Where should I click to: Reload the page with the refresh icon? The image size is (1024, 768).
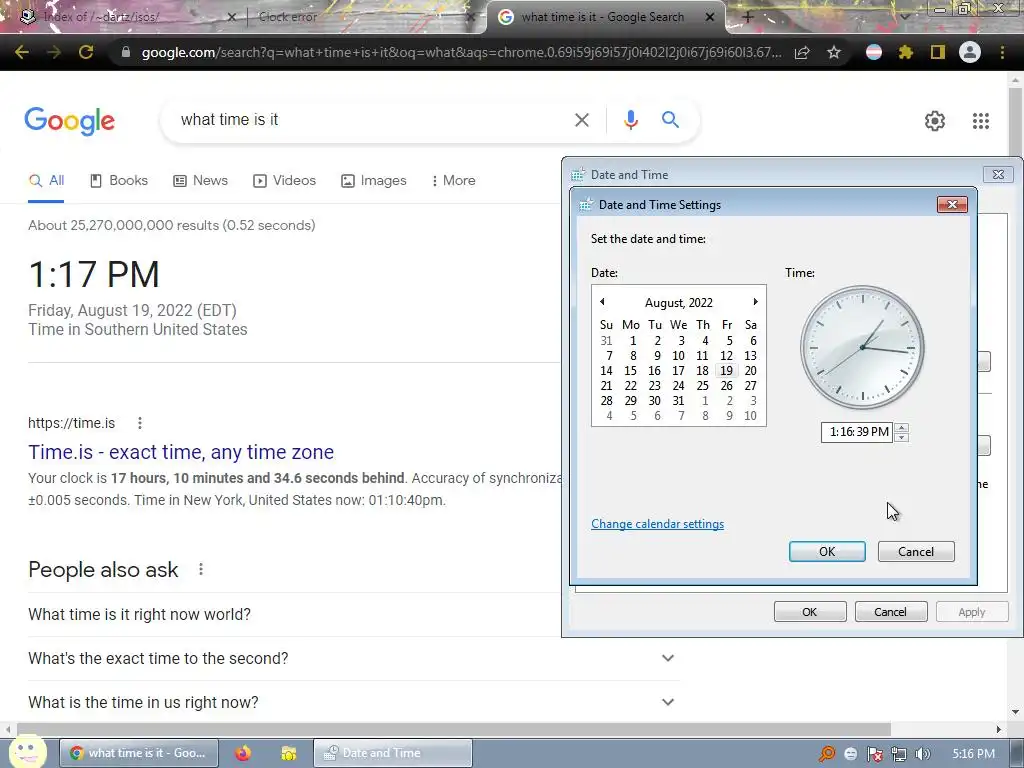[86, 52]
